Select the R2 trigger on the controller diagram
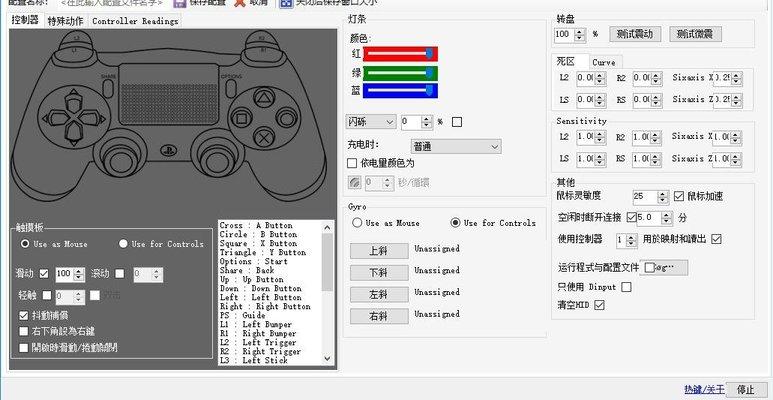Screen dimensions: 773x400 click(261, 38)
